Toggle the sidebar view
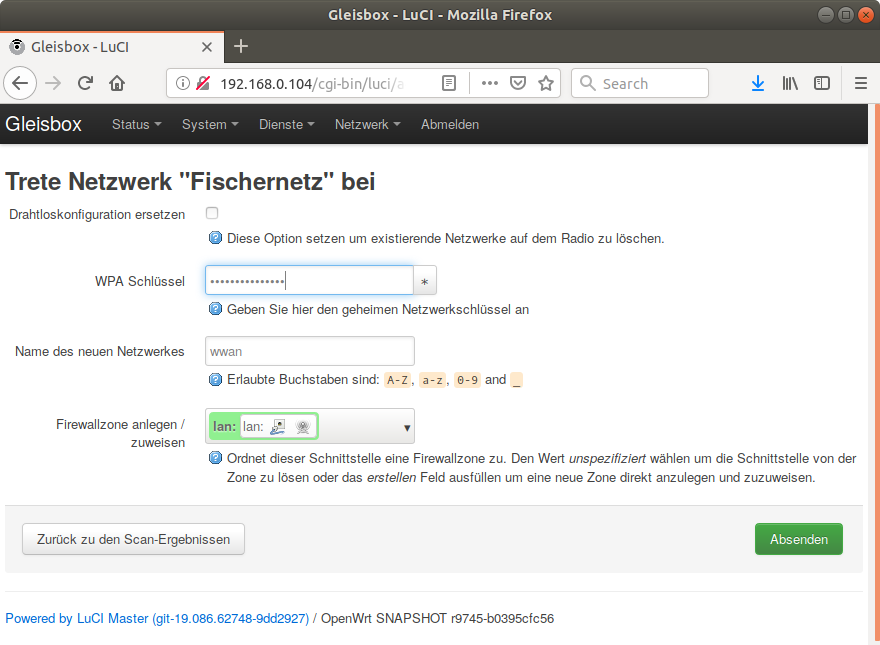 tap(822, 83)
